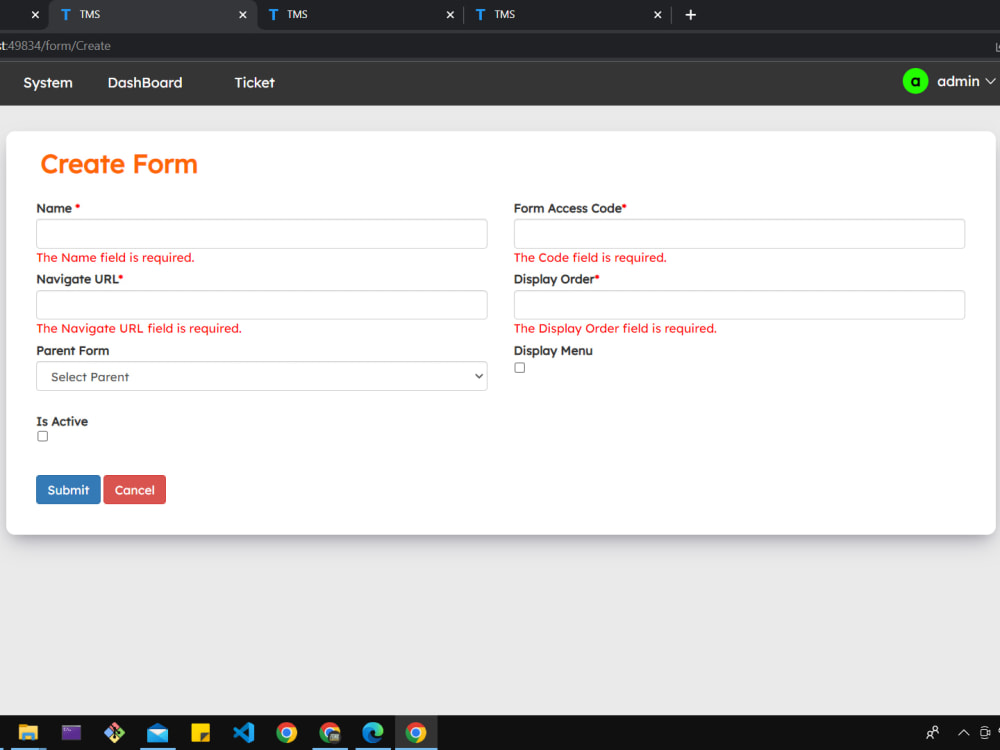Screen dimensions: 1000x750
Task: Click 'The Display Order field is required.' text
Action: (x=615, y=328)
